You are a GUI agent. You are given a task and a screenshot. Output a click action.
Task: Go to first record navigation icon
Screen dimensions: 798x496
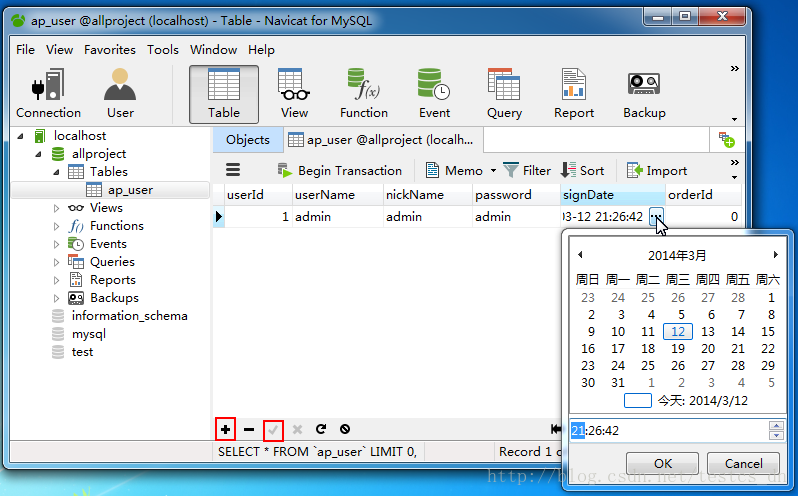pyautogui.click(x=556, y=429)
